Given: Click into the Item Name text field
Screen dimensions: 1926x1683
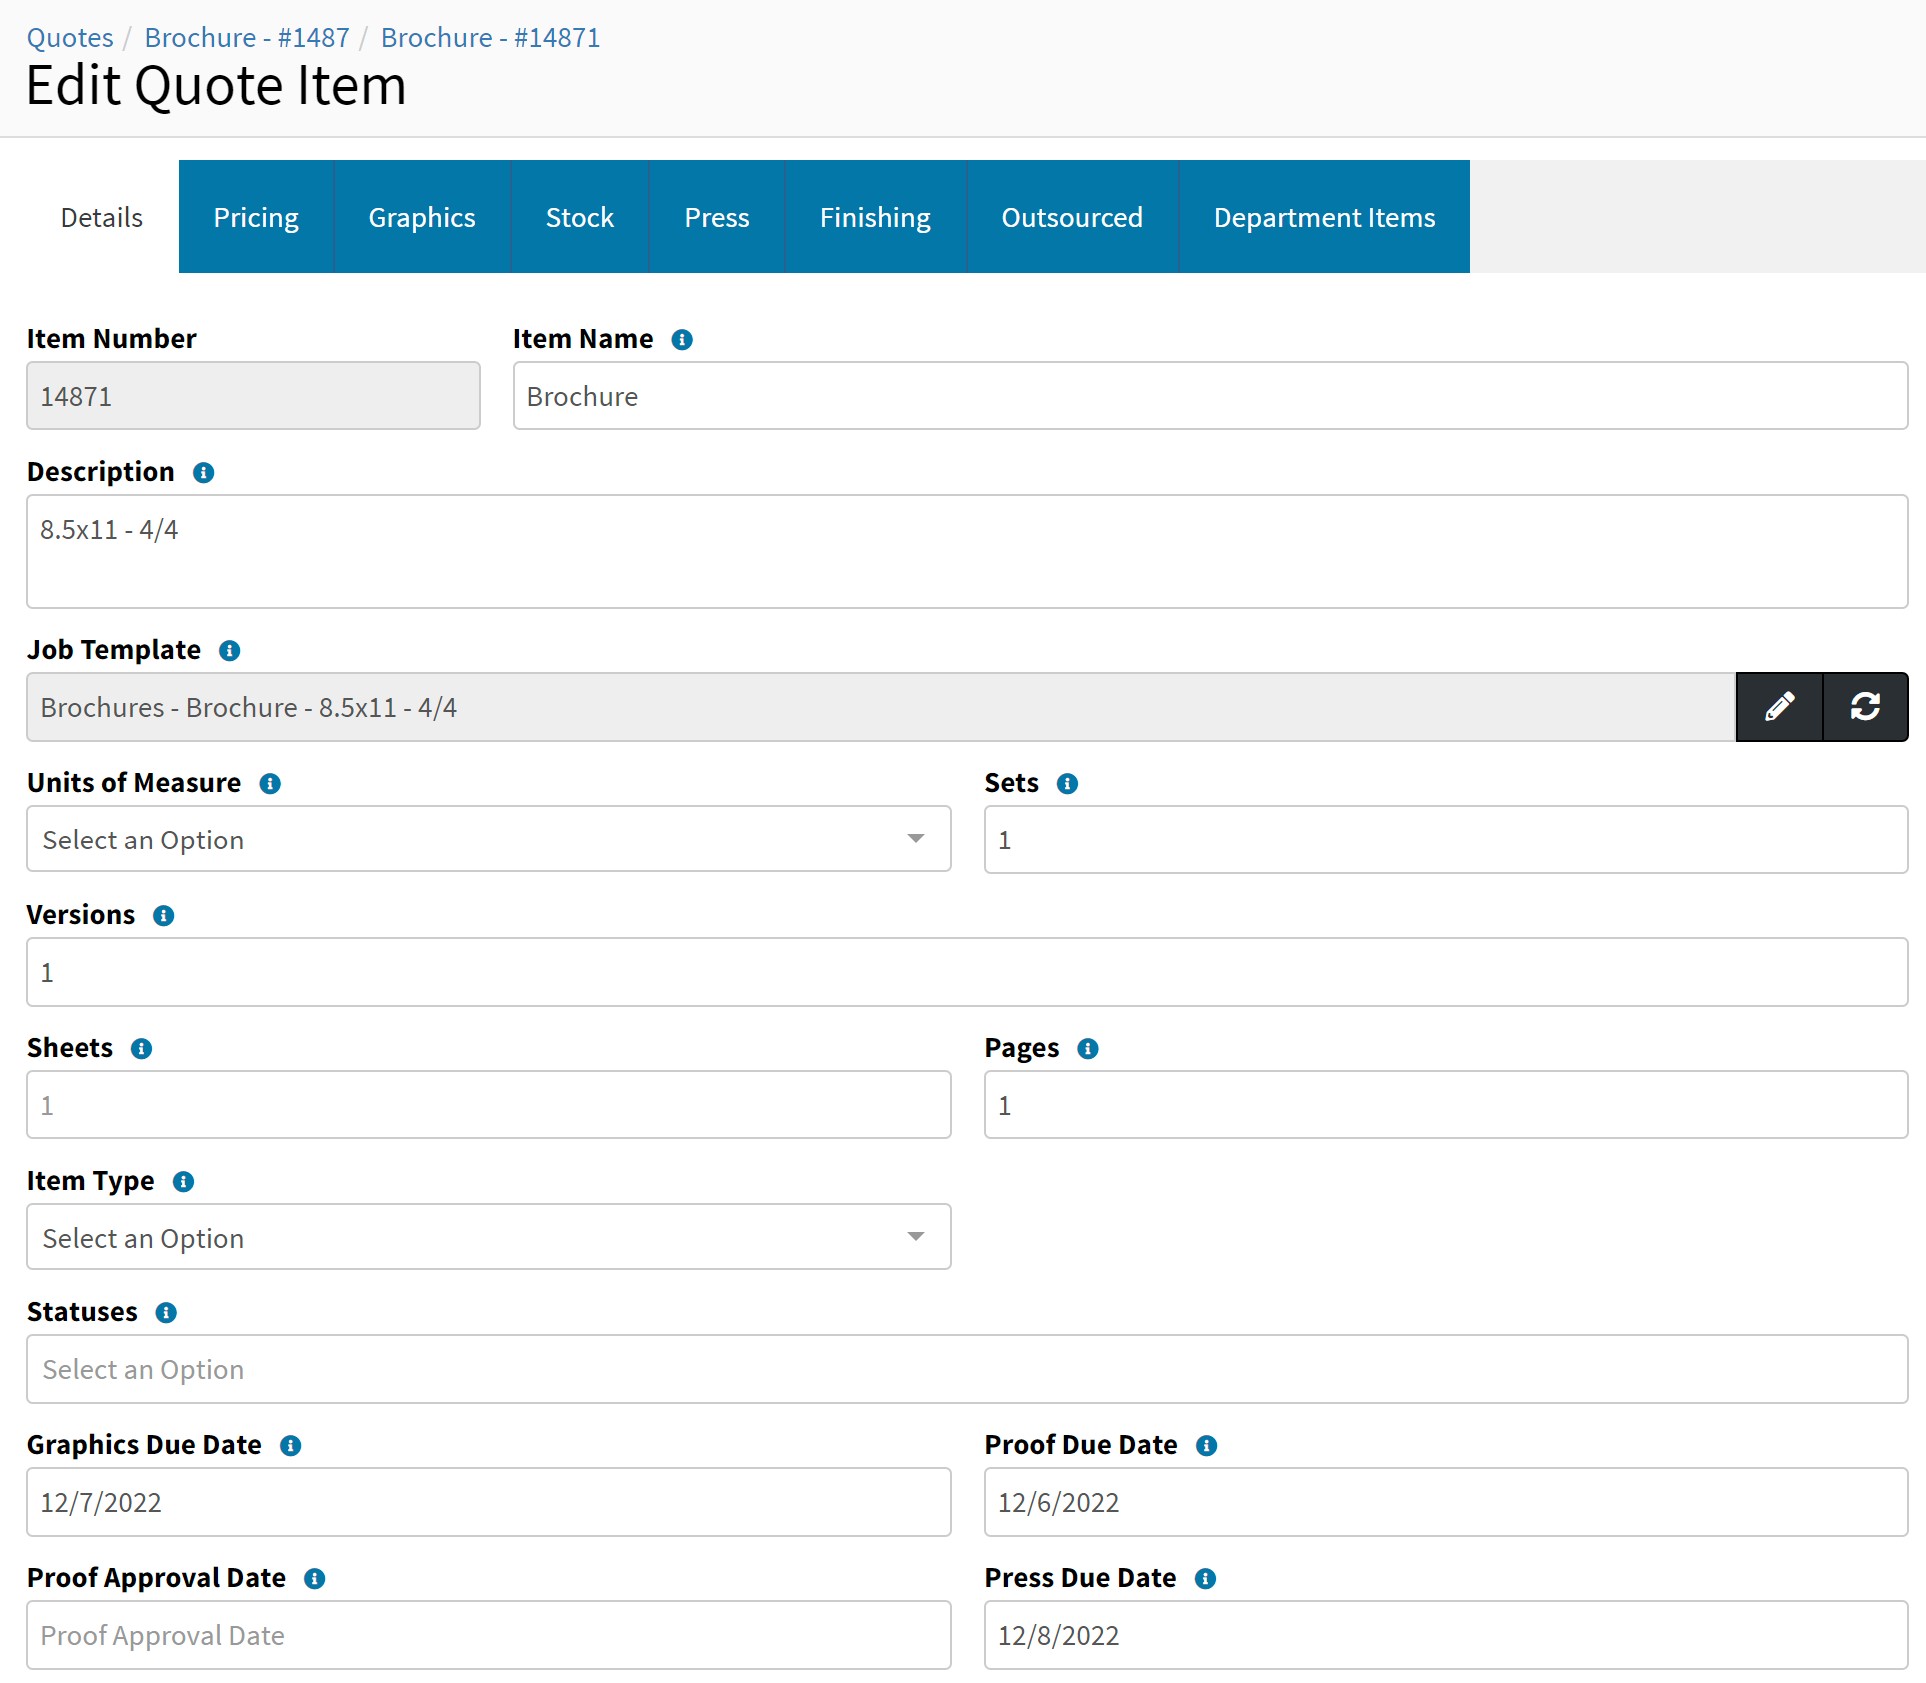Looking at the screenshot, I should point(1209,396).
